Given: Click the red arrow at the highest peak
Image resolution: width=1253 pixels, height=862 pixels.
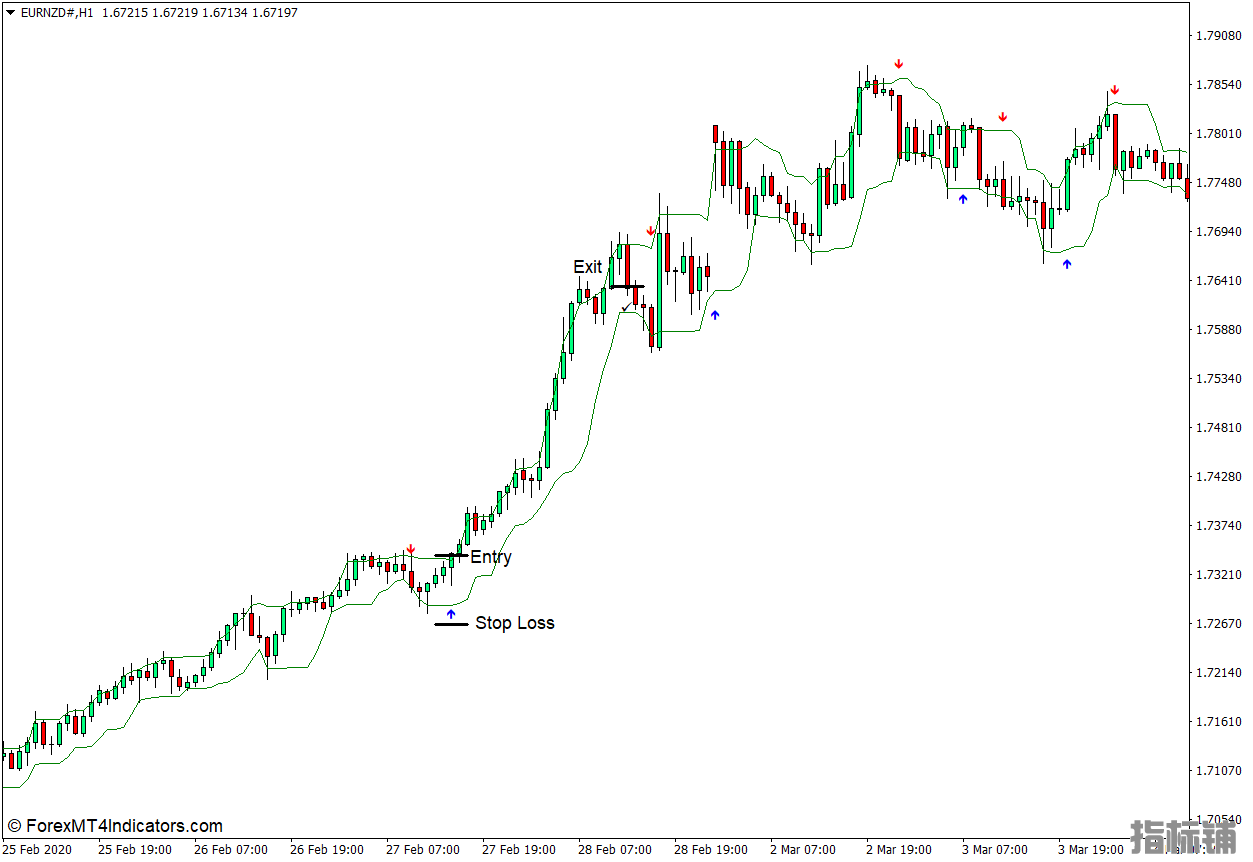Looking at the screenshot, I should (x=898, y=64).
